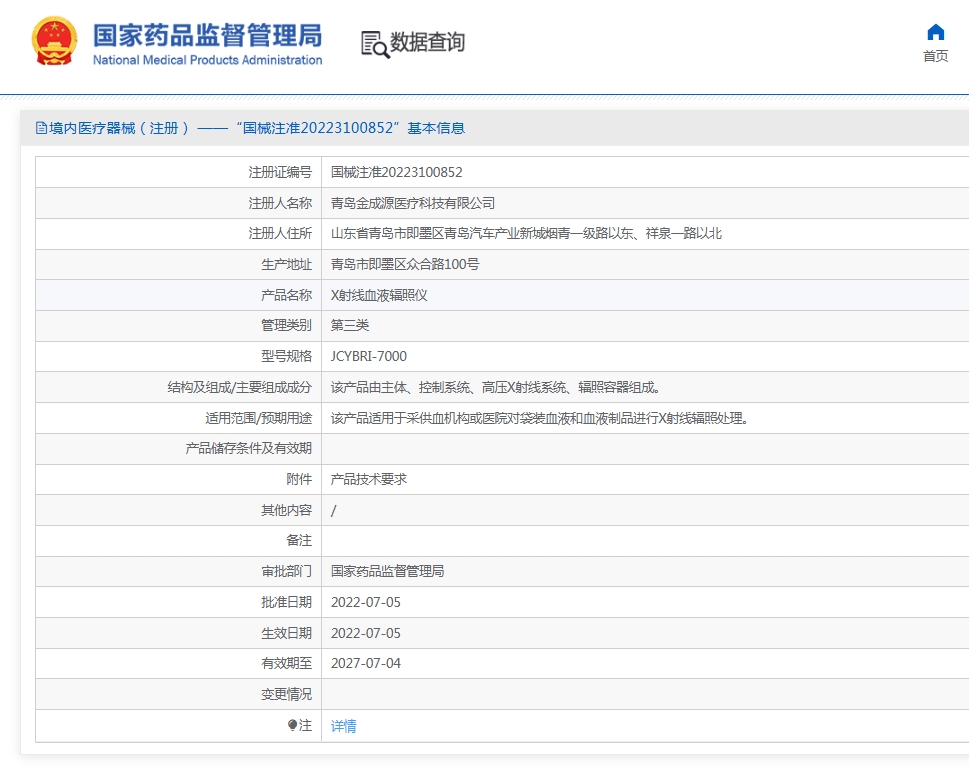Screen dimensions: 969x775
Task: Select 青岛市即墨区众合路100号 cell
Action: (x=405, y=264)
